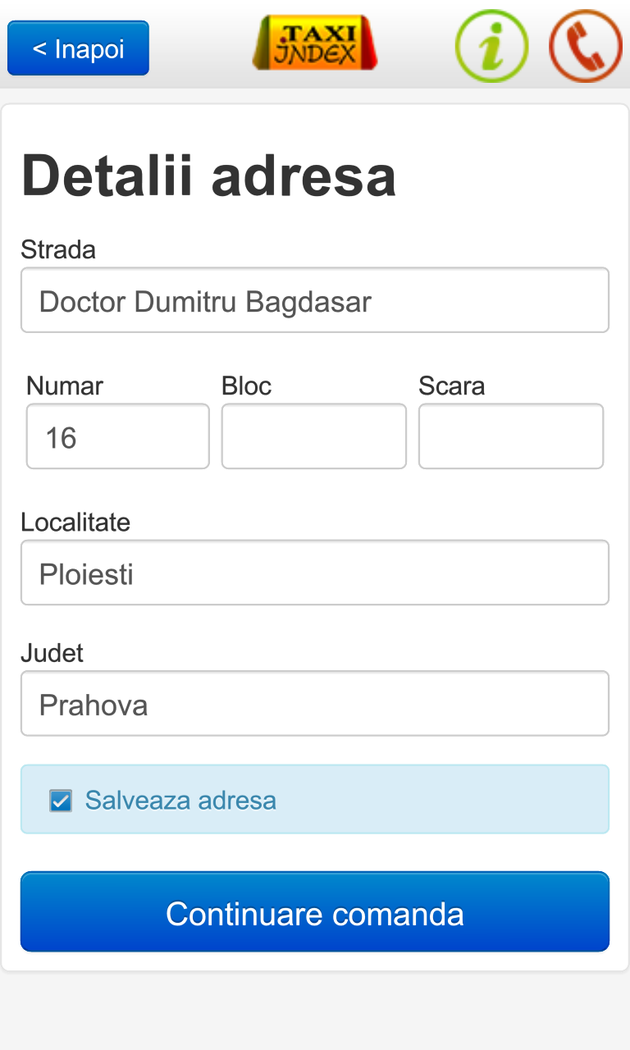The image size is (630, 1050).
Task: Select the empty Bloc input field
Action: point(314,437)
